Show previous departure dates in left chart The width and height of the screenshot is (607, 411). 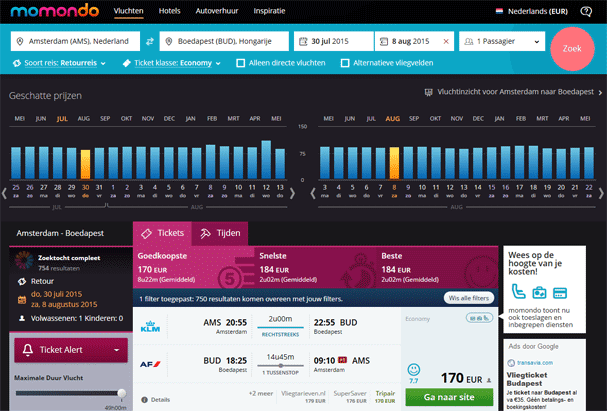coord(4,193)
